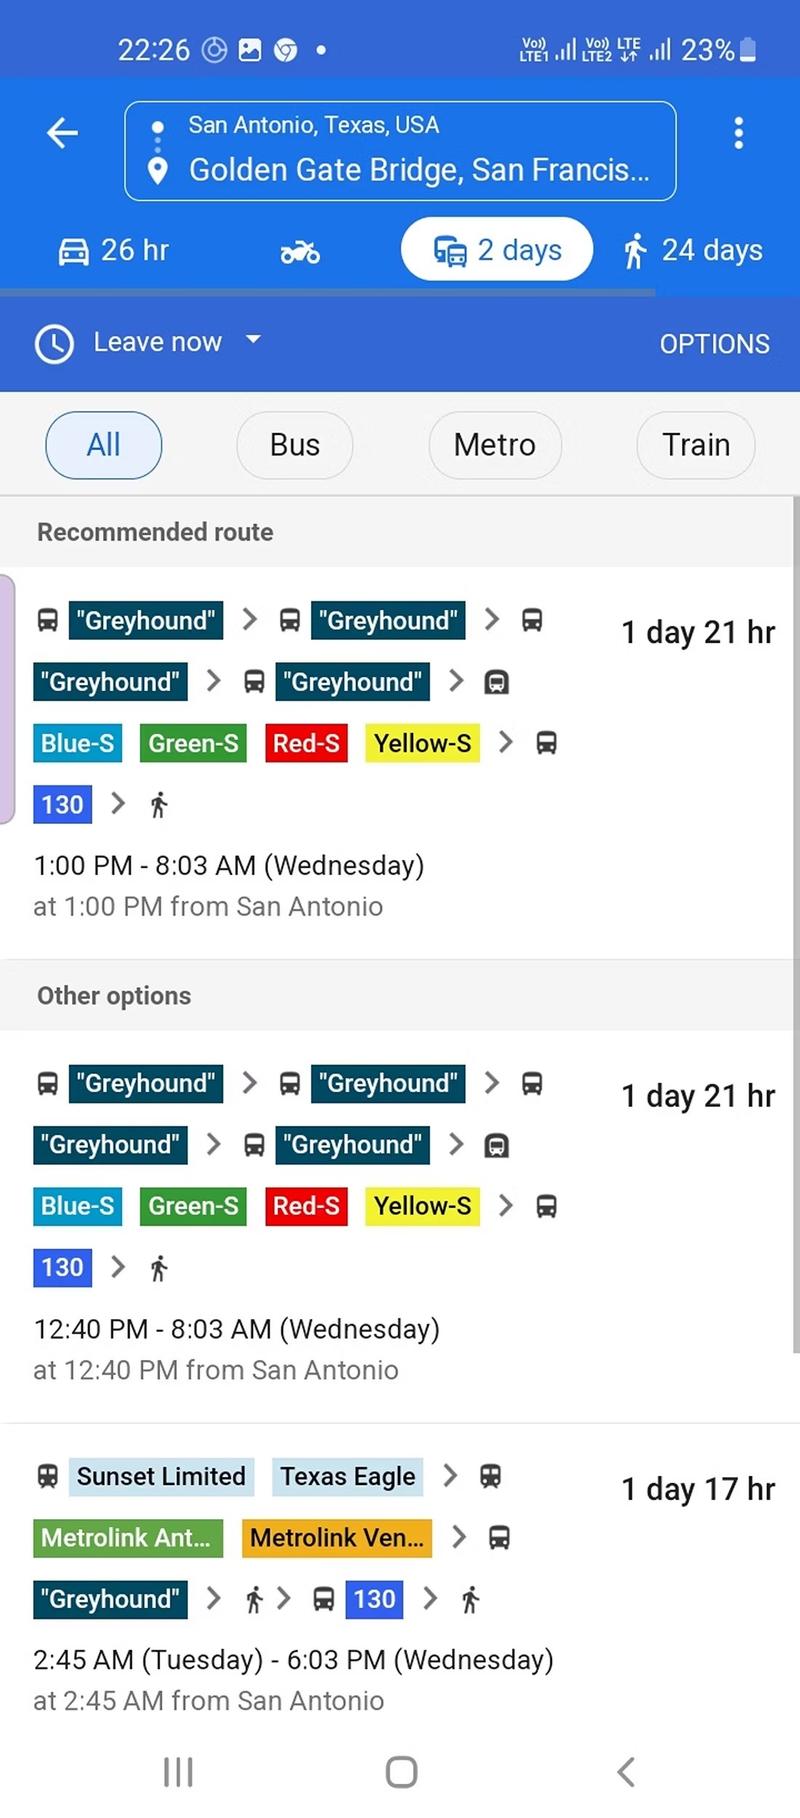Select the transit mode 2 days
The width and height of the screenshot is (800, 1818).
coord(497,249)
